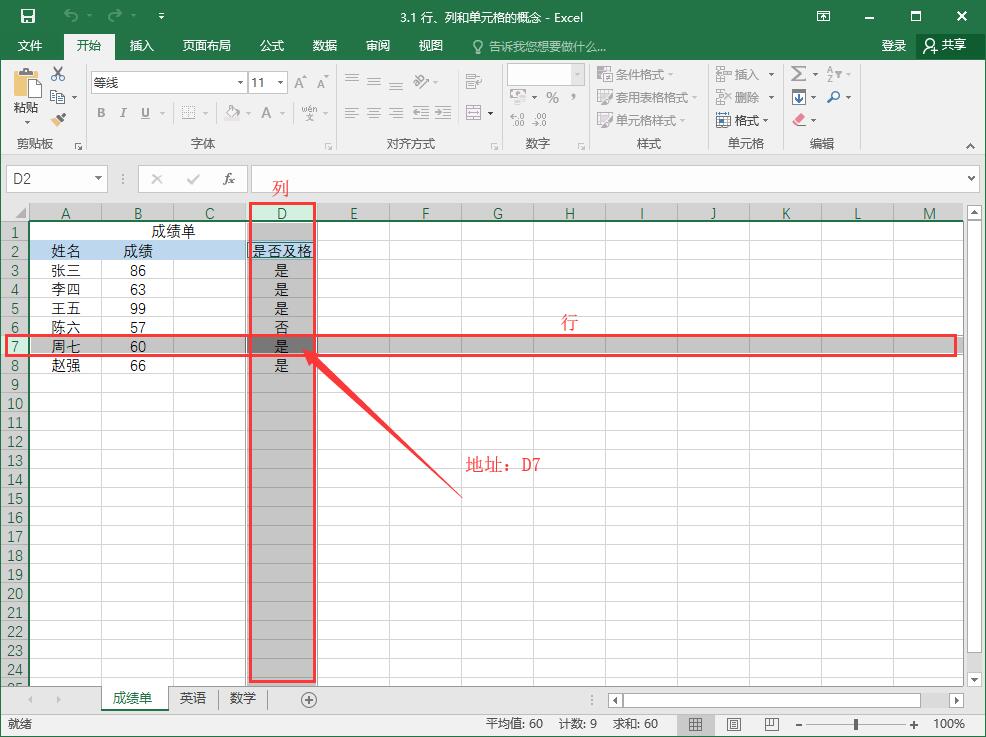Viewport: 986px width, 737px height.
Task: Open the 公式 ribbon tab
Action: [x=272, y=46]
